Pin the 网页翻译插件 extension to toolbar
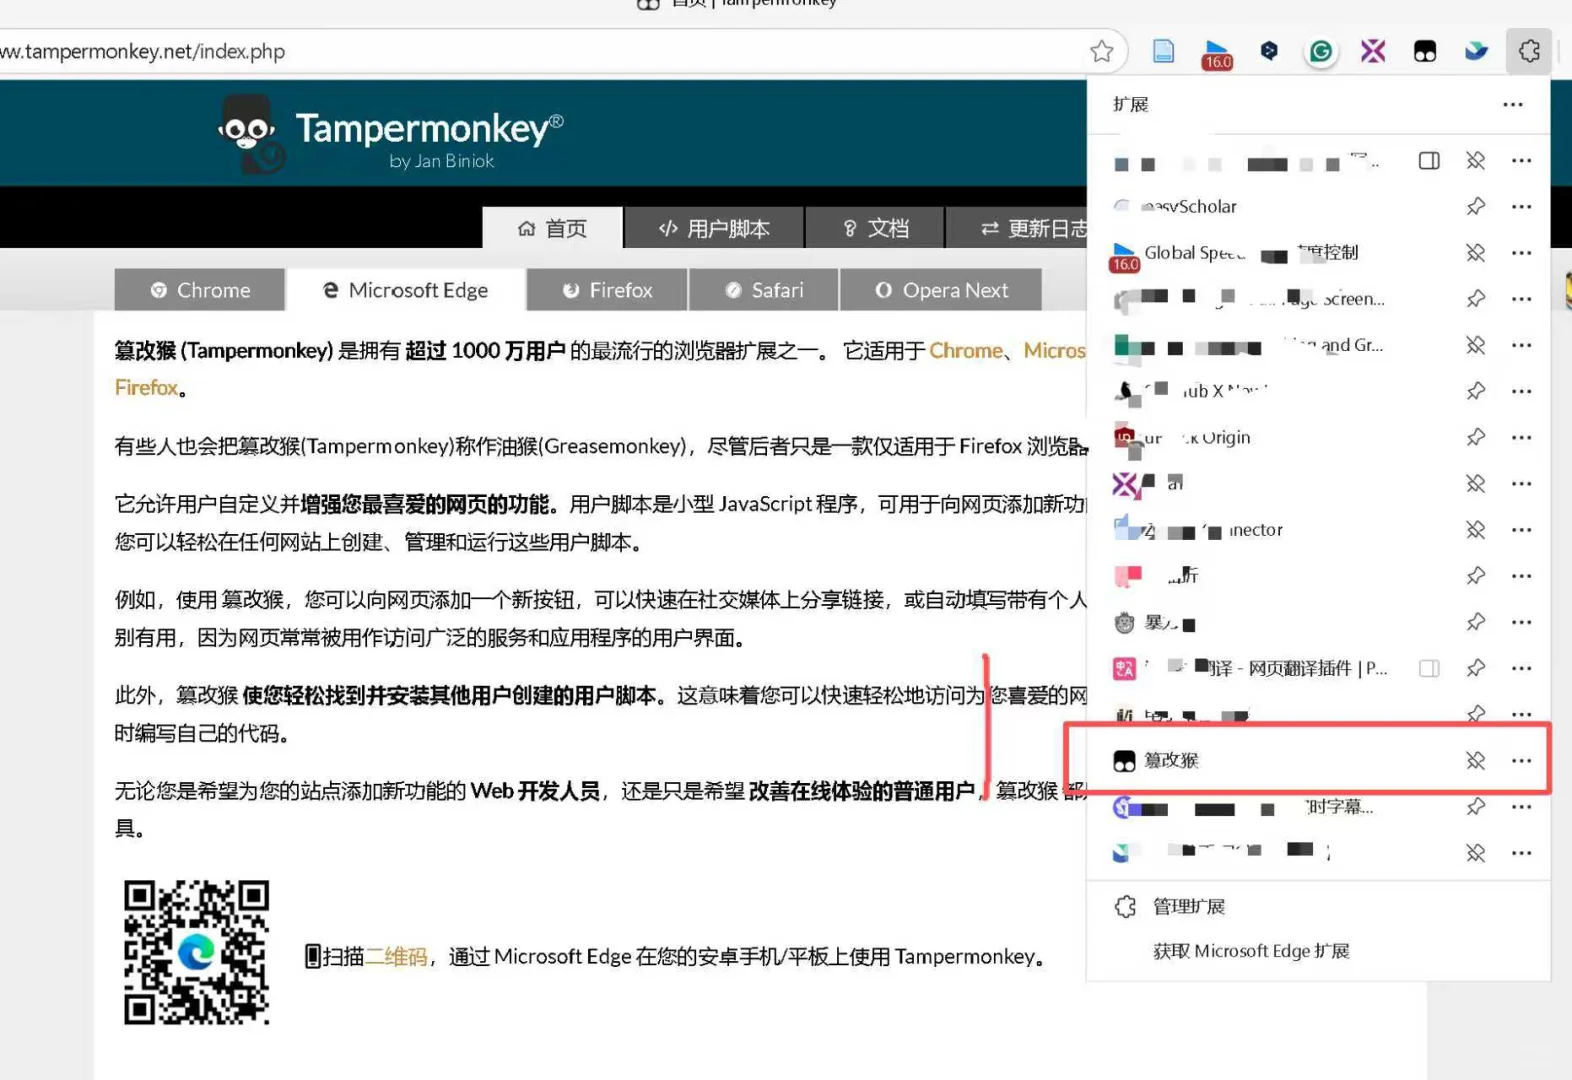 (x=1475, y=668)
